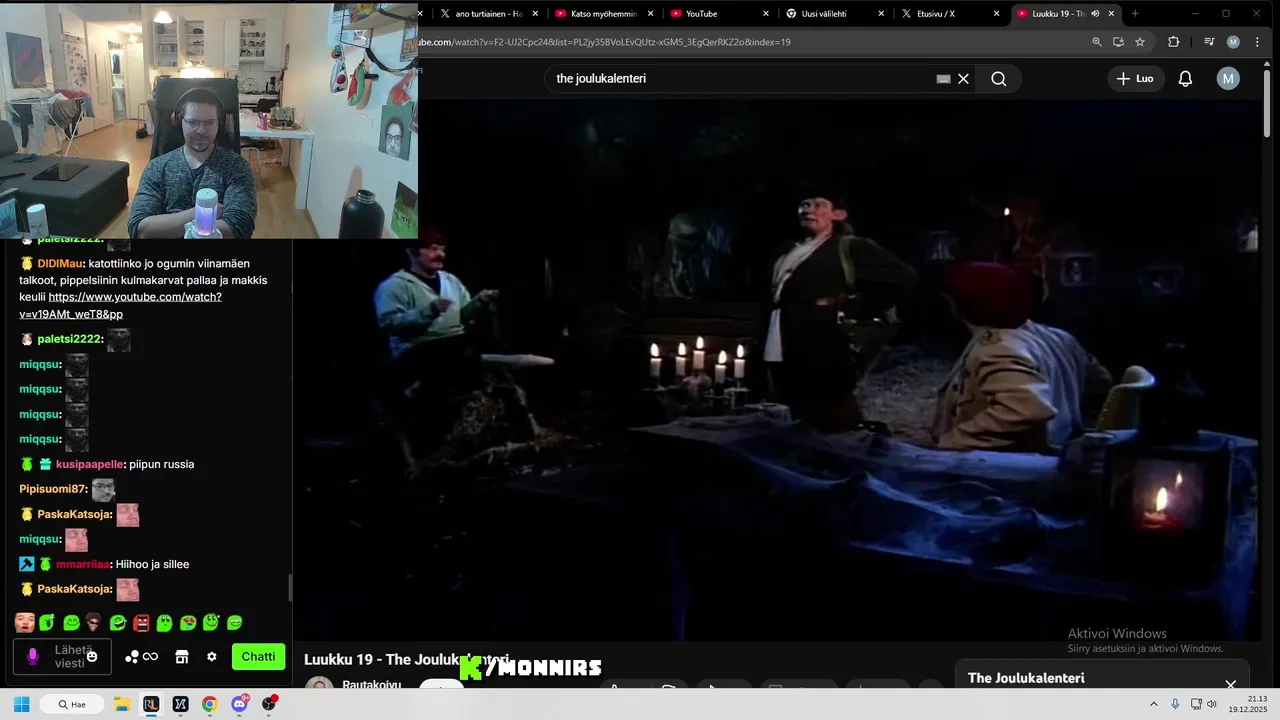Click the "piipun russia" chat message
This screenshot has height=720, width=1280.
click(161, 464)
